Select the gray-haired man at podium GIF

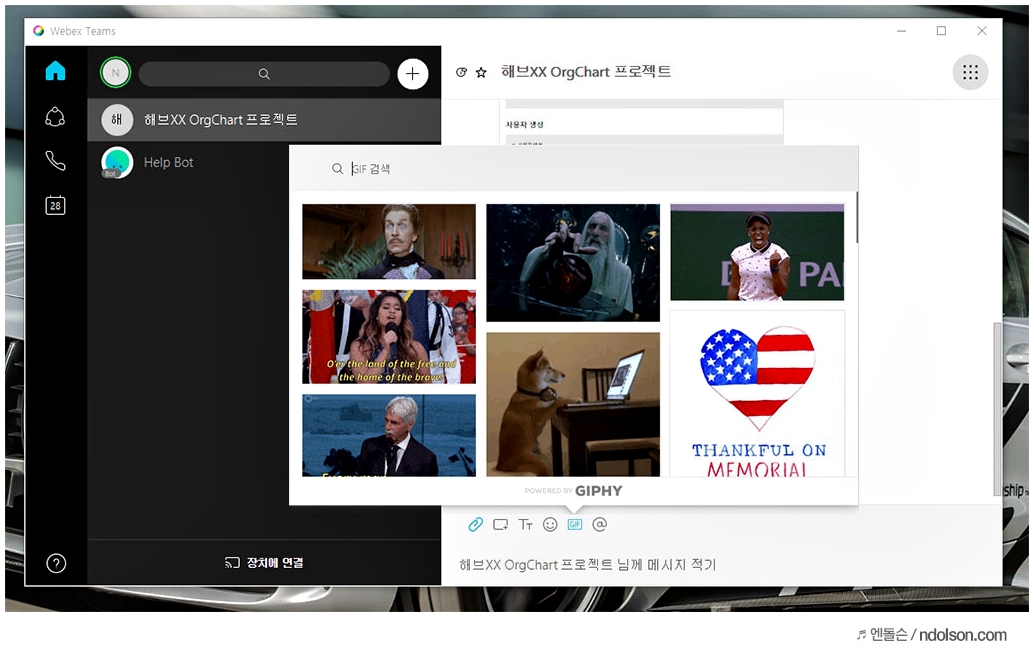[389, 435]
